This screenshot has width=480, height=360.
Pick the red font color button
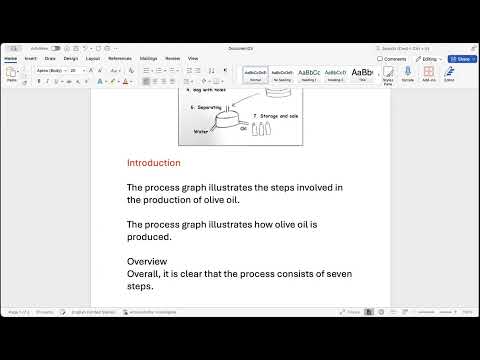click(x=125, y=81)
